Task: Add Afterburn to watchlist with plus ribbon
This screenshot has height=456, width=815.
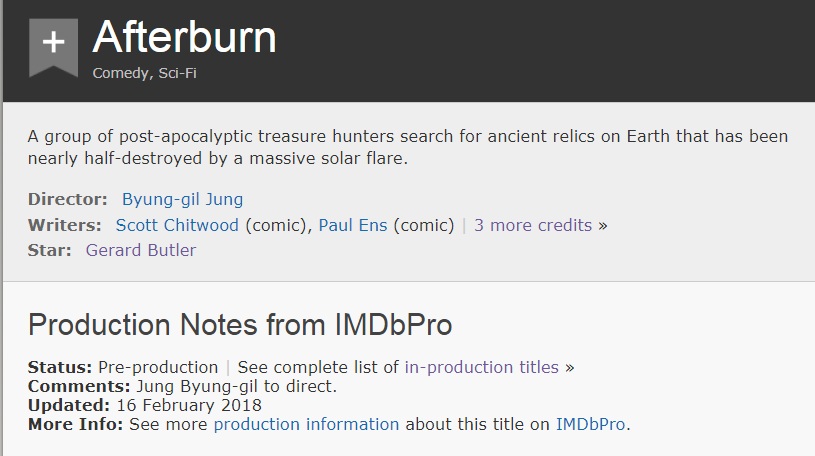Action: [53, 43]
